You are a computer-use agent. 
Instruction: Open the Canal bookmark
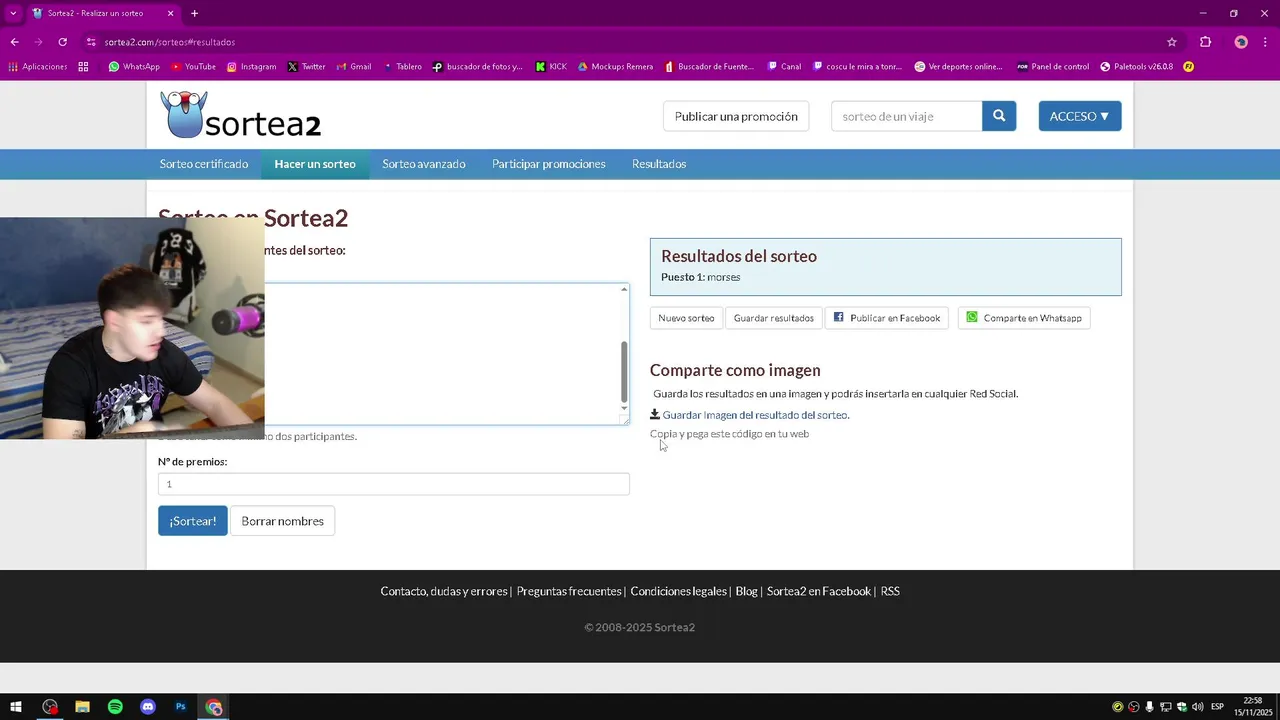[784, 67]
